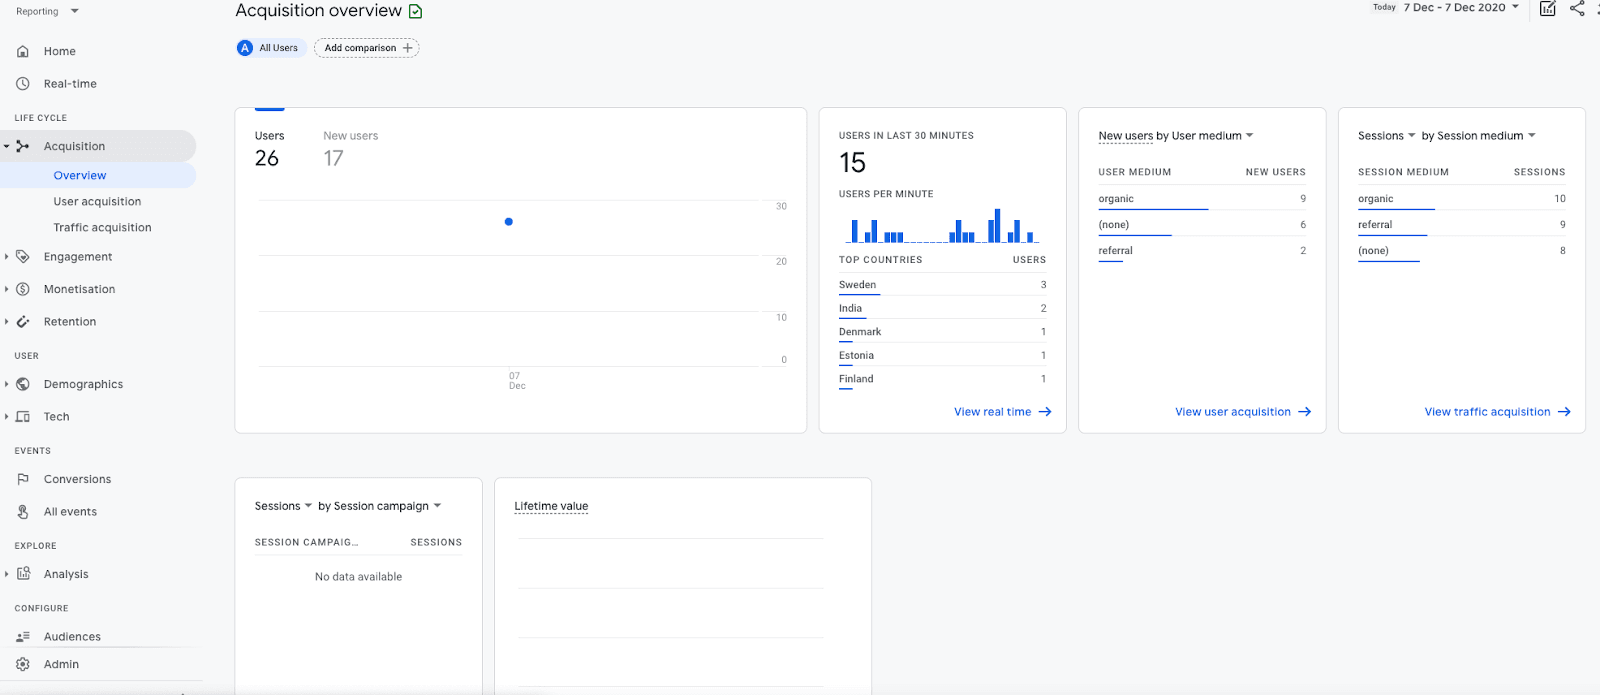The image size is (1600, 695).
Task: Click the Add comparison button
Action: pyautogui.click(x=367, y=48)
